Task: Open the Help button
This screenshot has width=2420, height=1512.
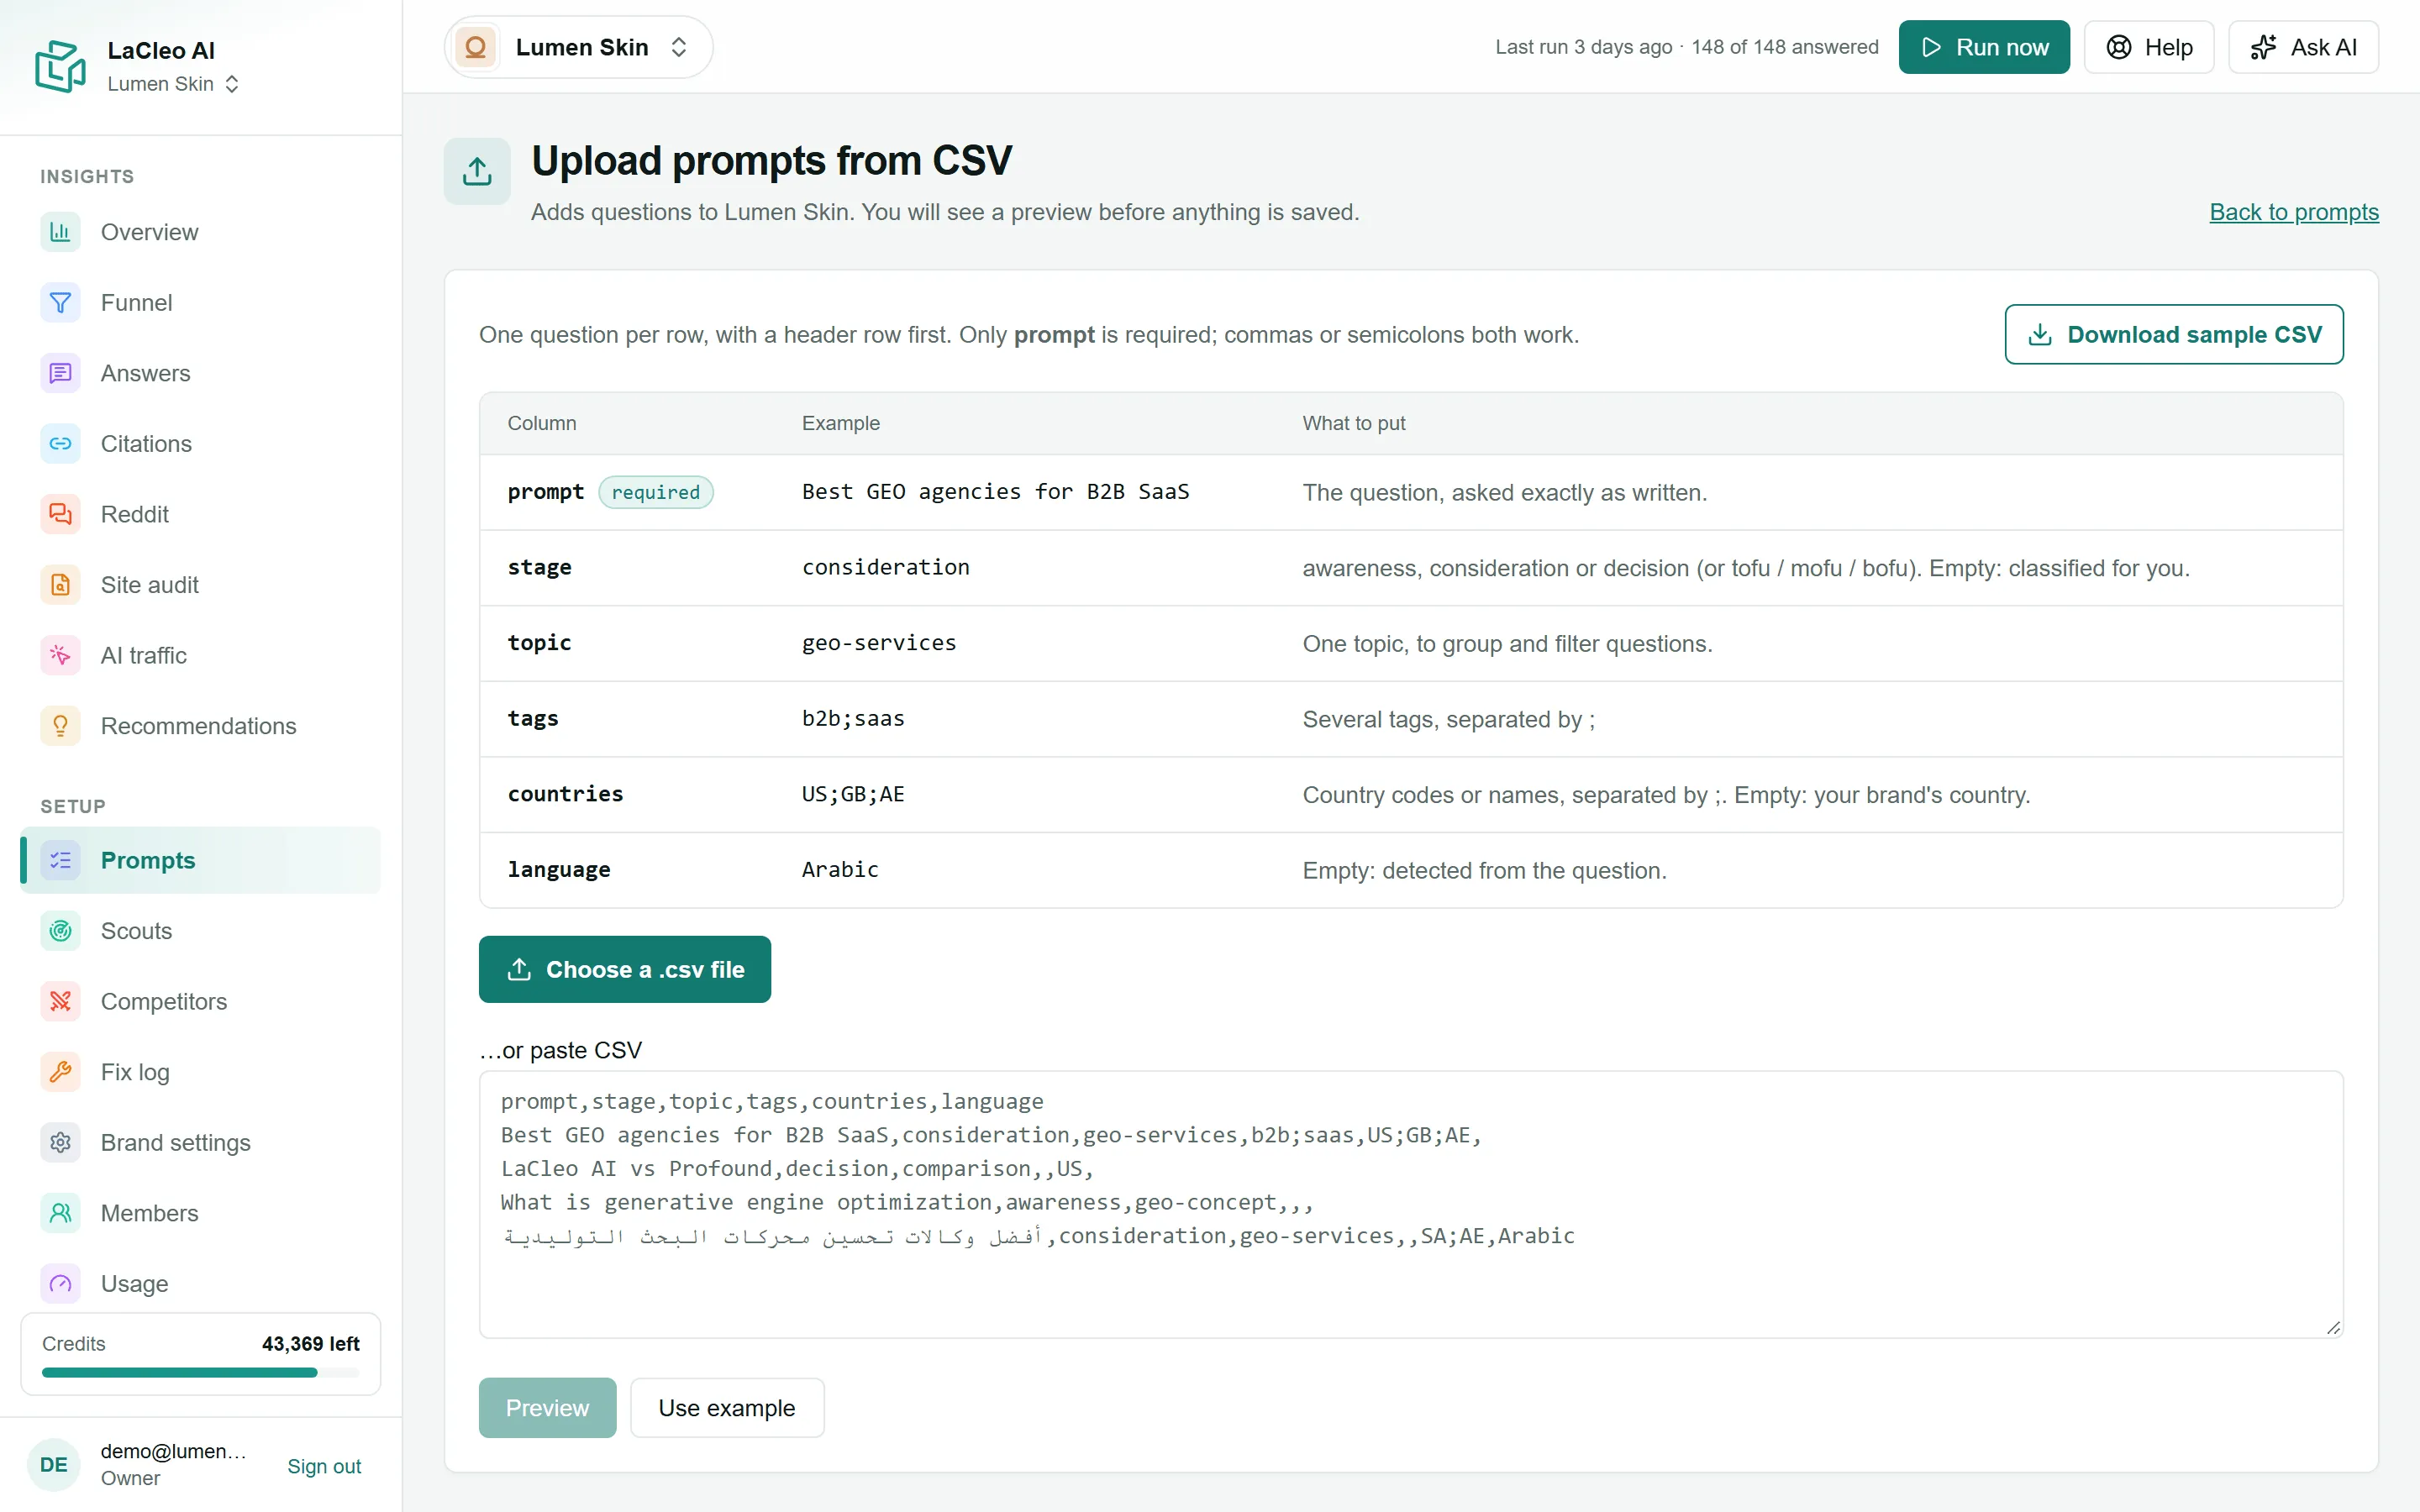Action: (2149, 47)
